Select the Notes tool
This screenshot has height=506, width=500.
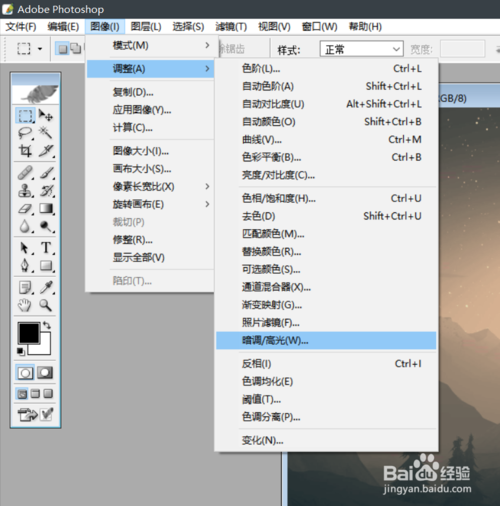[25, 287]
